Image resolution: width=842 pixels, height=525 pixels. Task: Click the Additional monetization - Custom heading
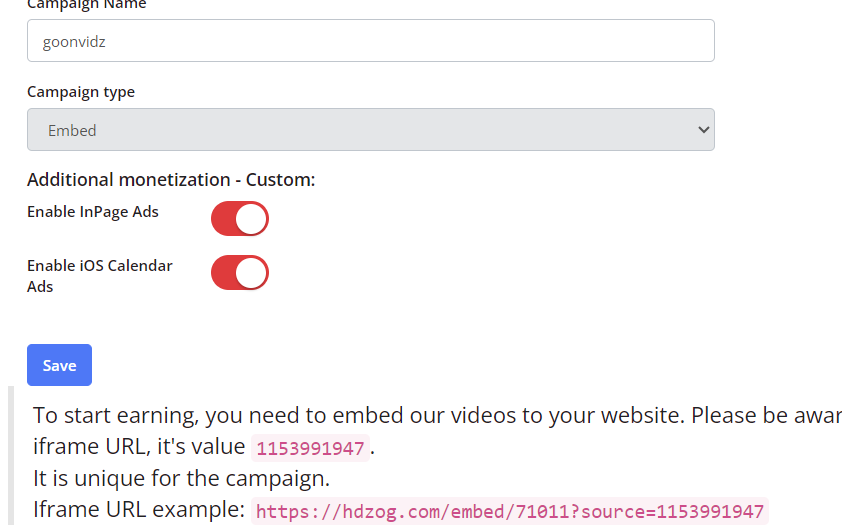(x=171, y=179)
